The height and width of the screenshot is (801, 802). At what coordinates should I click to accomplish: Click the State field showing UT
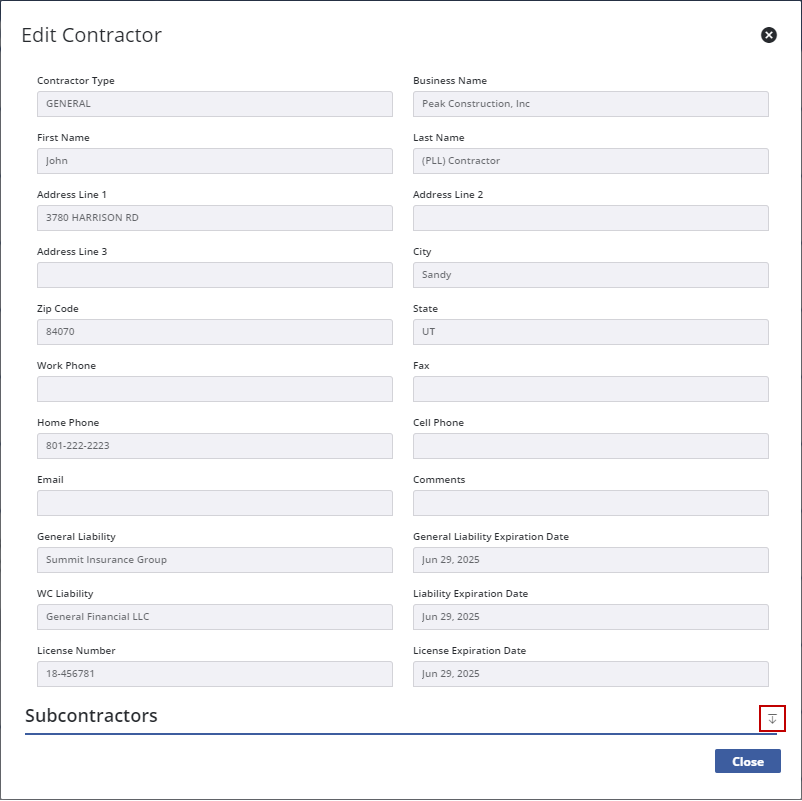tap(590, 332)
